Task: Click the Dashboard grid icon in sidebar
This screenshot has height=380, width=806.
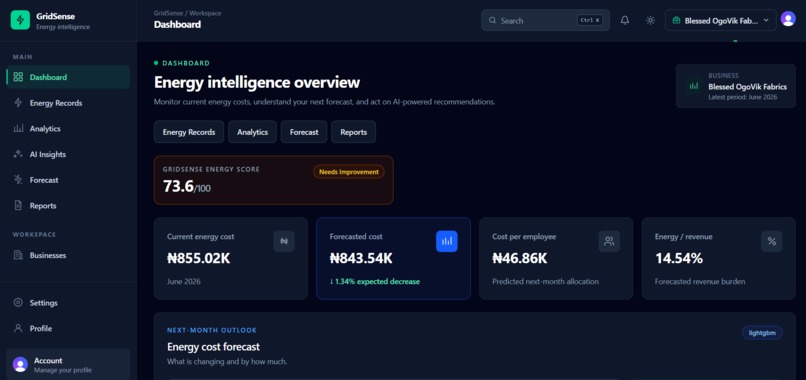Action: [18, 77]
